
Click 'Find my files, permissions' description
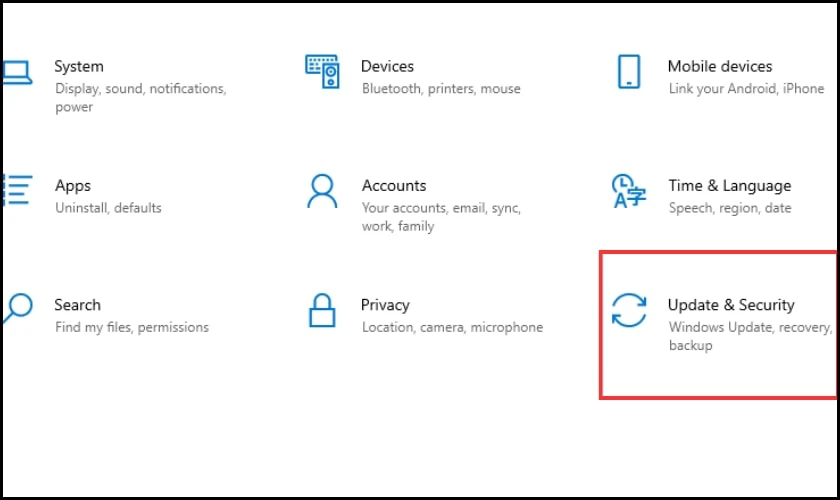[132, 327]
